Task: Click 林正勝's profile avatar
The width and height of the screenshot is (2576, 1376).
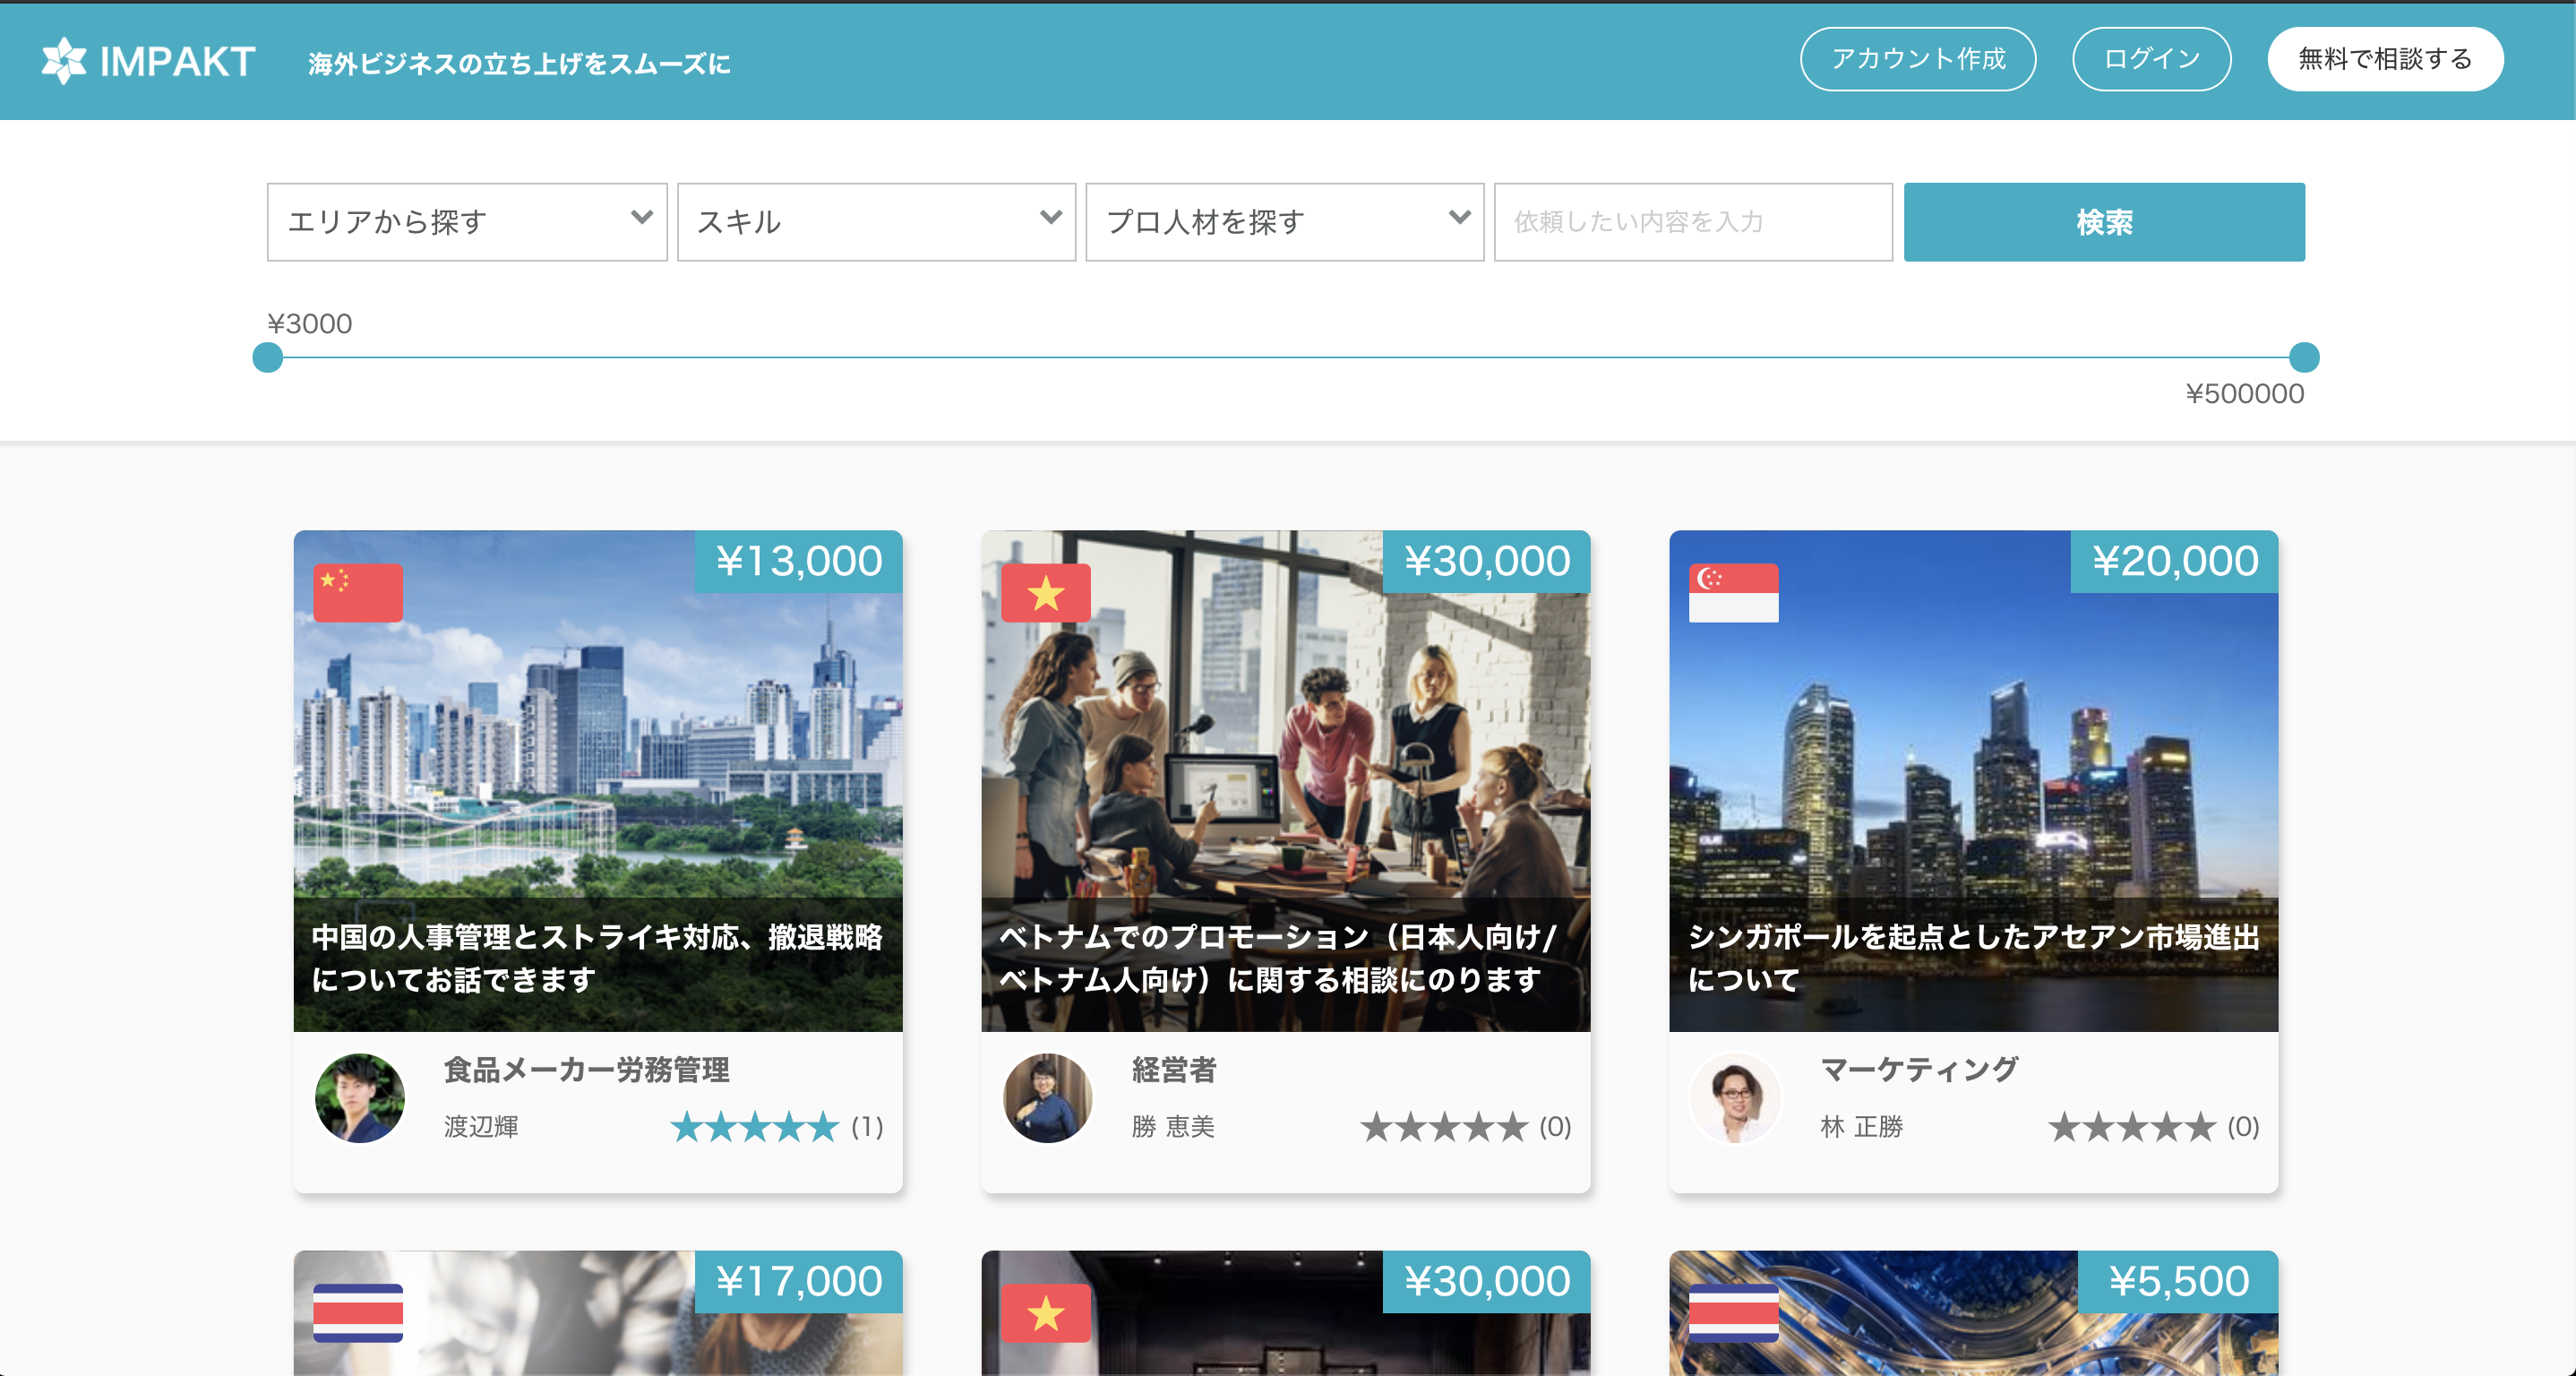Action: tap(1737, 1098)
